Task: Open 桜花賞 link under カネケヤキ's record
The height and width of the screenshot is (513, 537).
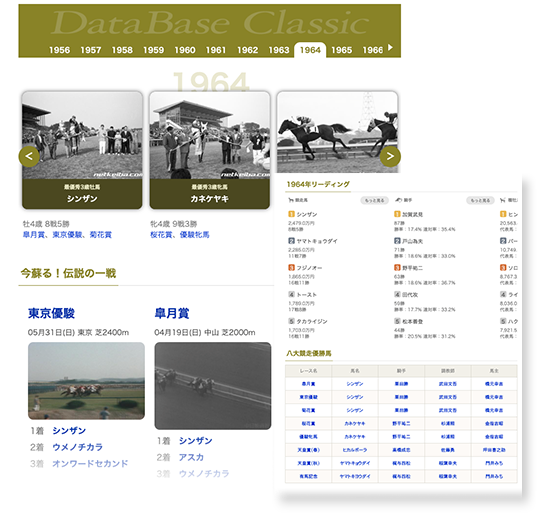Action: 161,235
